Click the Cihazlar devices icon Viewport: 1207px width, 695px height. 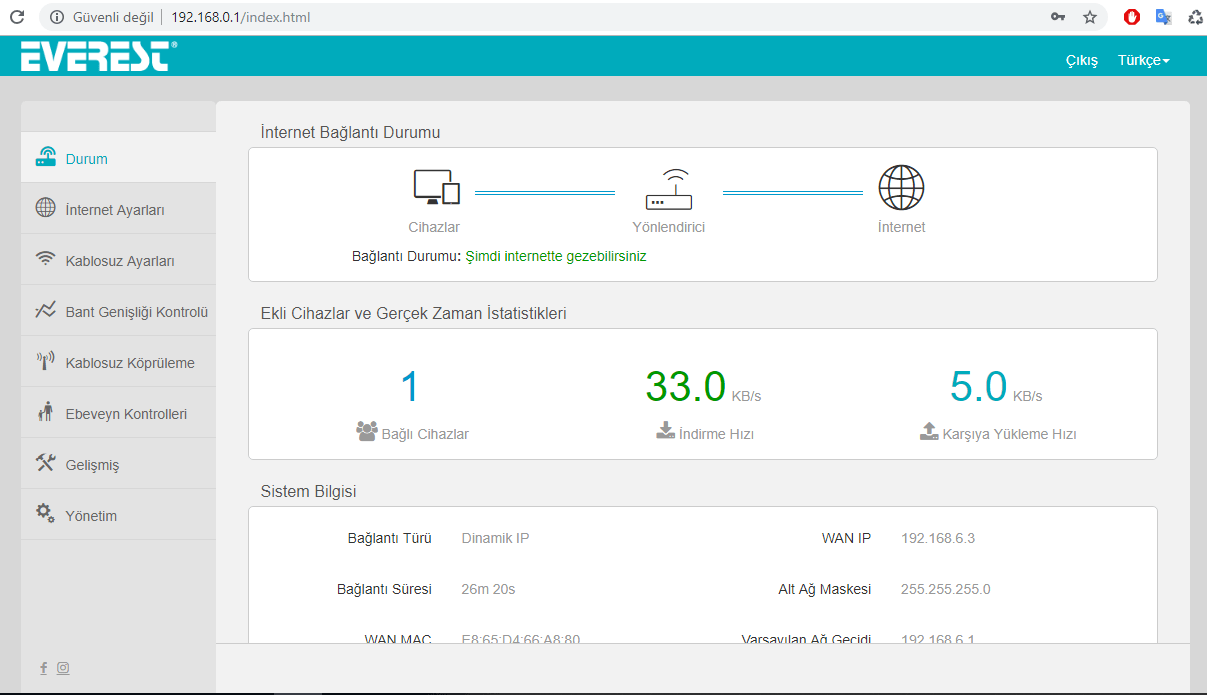[436, 188]
